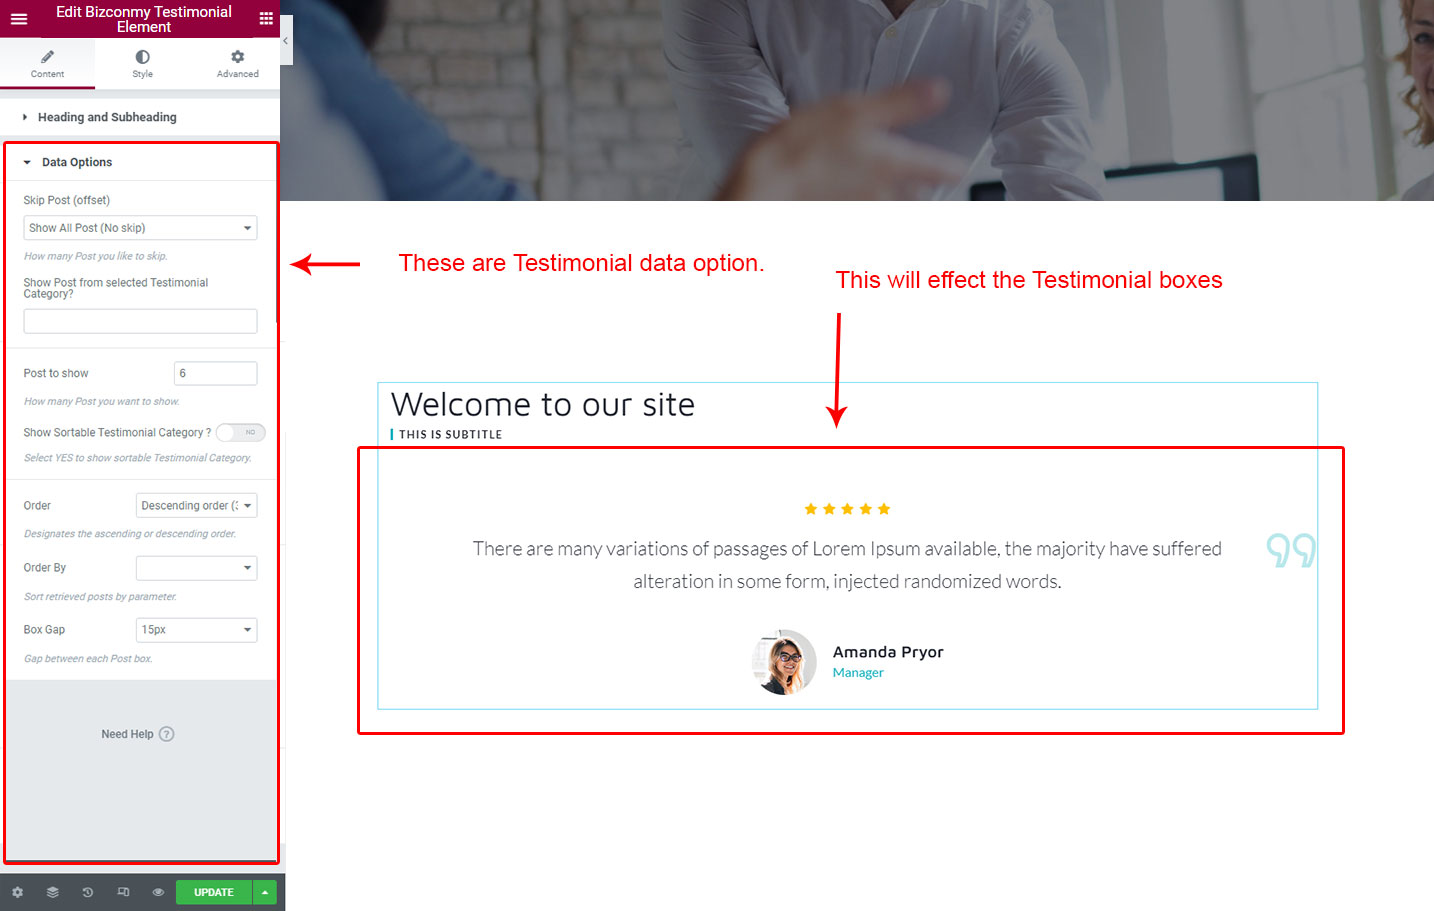Open History icon in bottom toolbar
The height and width of the screenshot is (911, 1434).
pos(88,892)
